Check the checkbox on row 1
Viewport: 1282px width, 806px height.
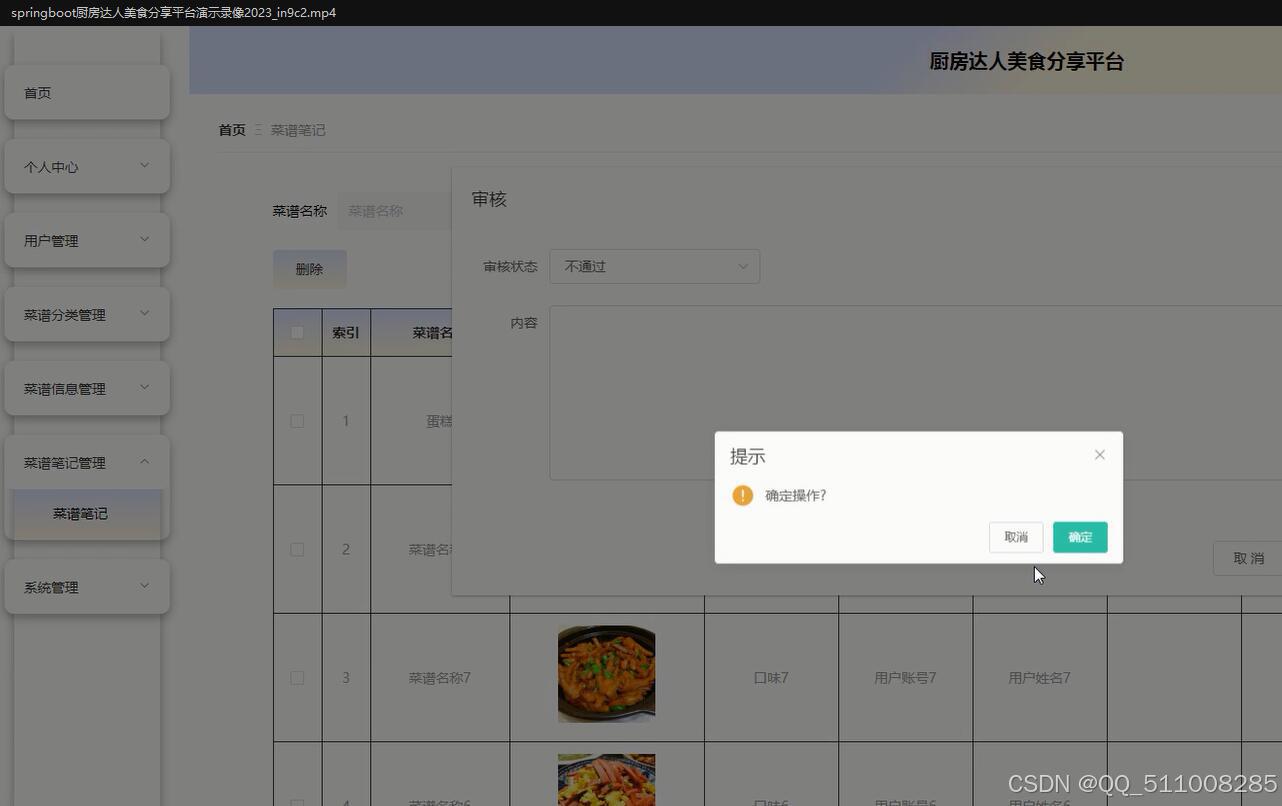[x=296, y=421]
